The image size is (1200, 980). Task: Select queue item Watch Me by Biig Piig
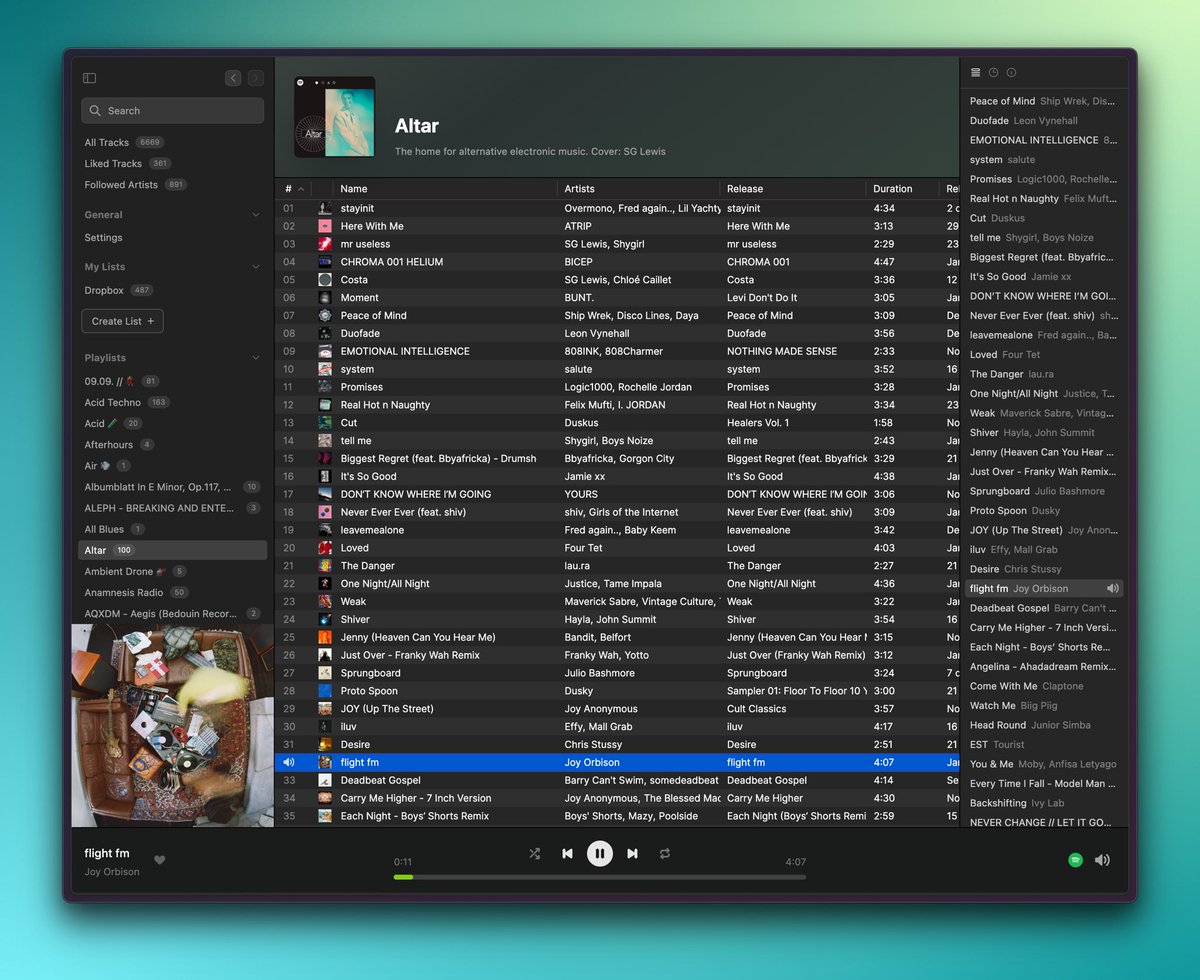[x=1044, y=705]
